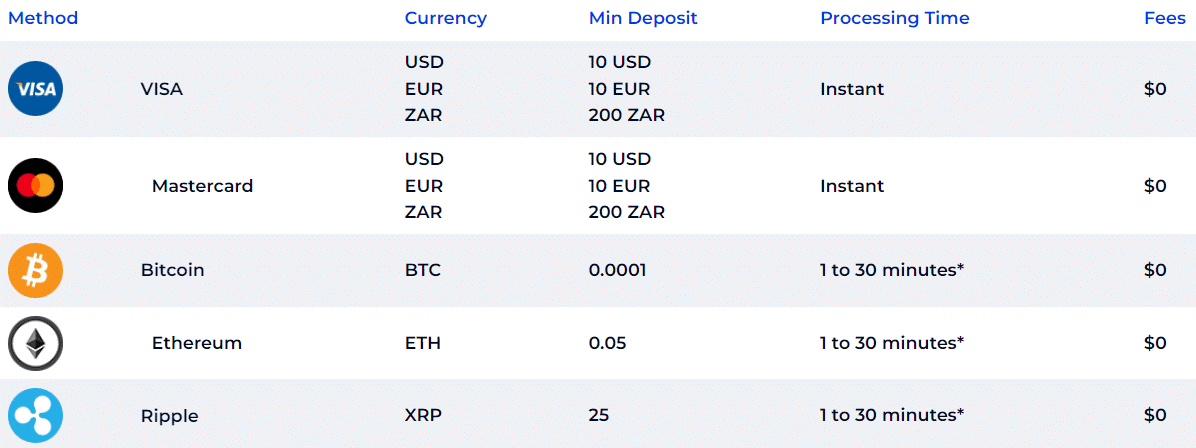Screen dimensions: 1196x448
Task: Click the Method column header
Action: [x=43, y=18]
